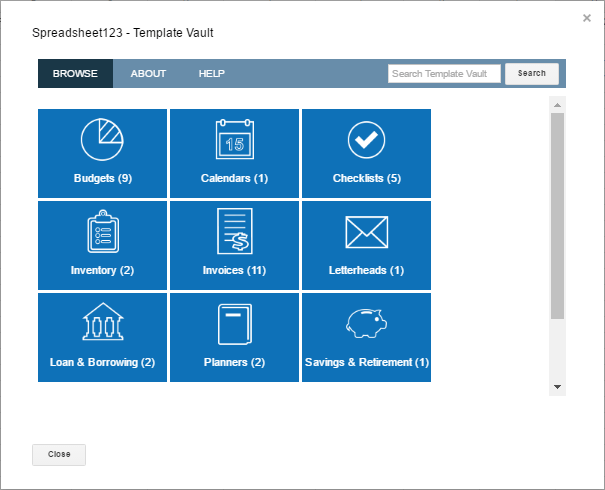Open the HELP tab

(x=211, y=73)
